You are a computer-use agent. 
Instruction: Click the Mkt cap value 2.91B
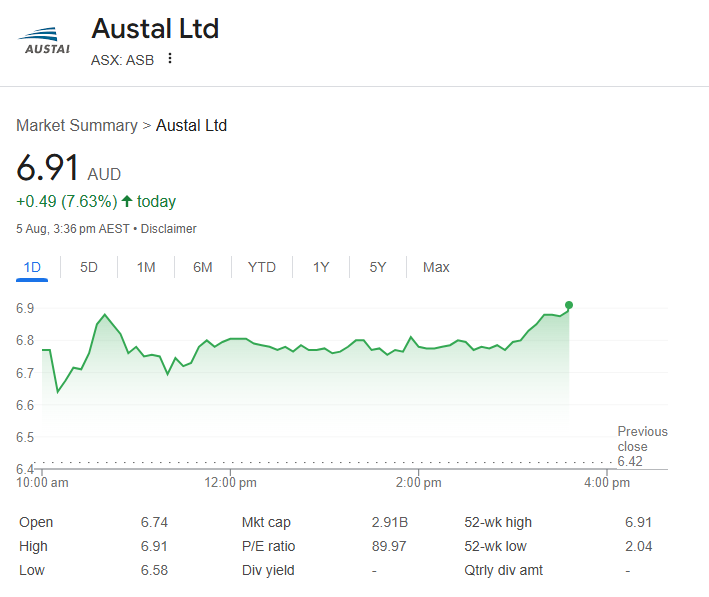389,522
